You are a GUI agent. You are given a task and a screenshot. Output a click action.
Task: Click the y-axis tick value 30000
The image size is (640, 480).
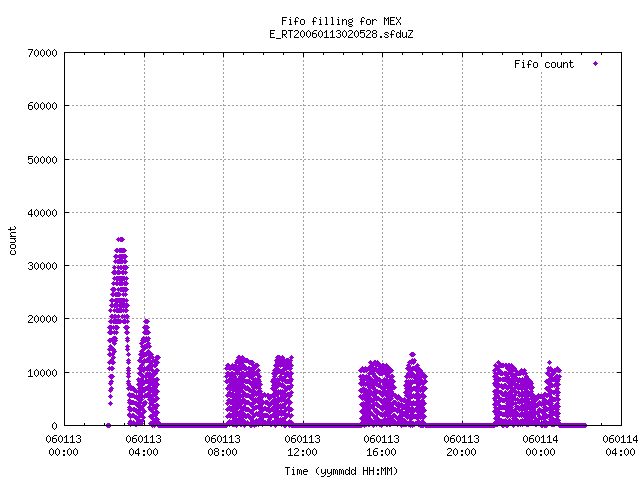[42, 266]
